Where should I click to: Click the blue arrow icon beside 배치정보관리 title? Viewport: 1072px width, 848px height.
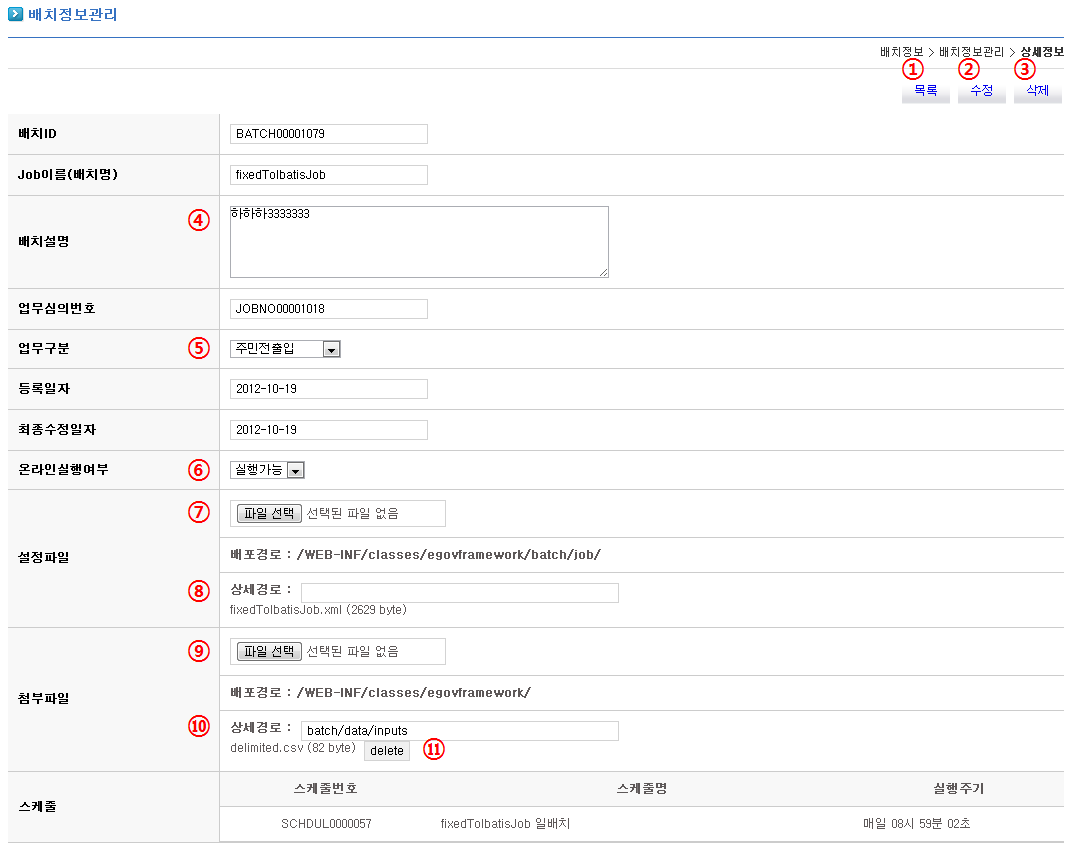pyautogui.click(x=15, y=15)
